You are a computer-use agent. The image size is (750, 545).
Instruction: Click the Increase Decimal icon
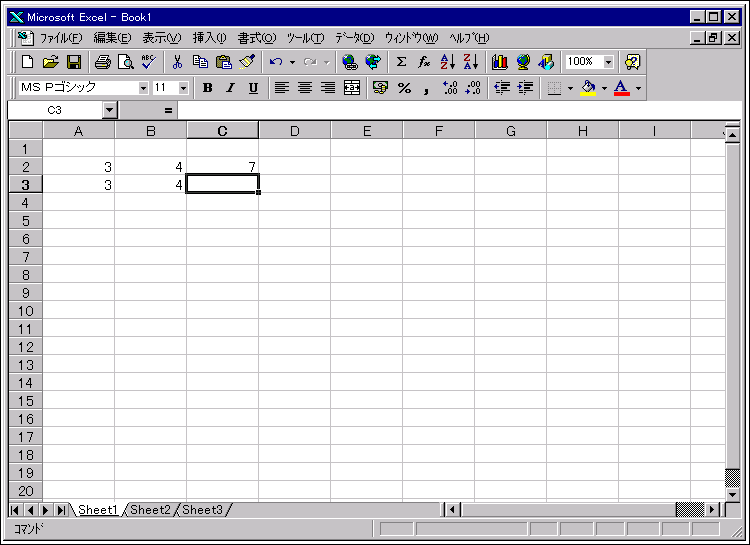[449, 88]
